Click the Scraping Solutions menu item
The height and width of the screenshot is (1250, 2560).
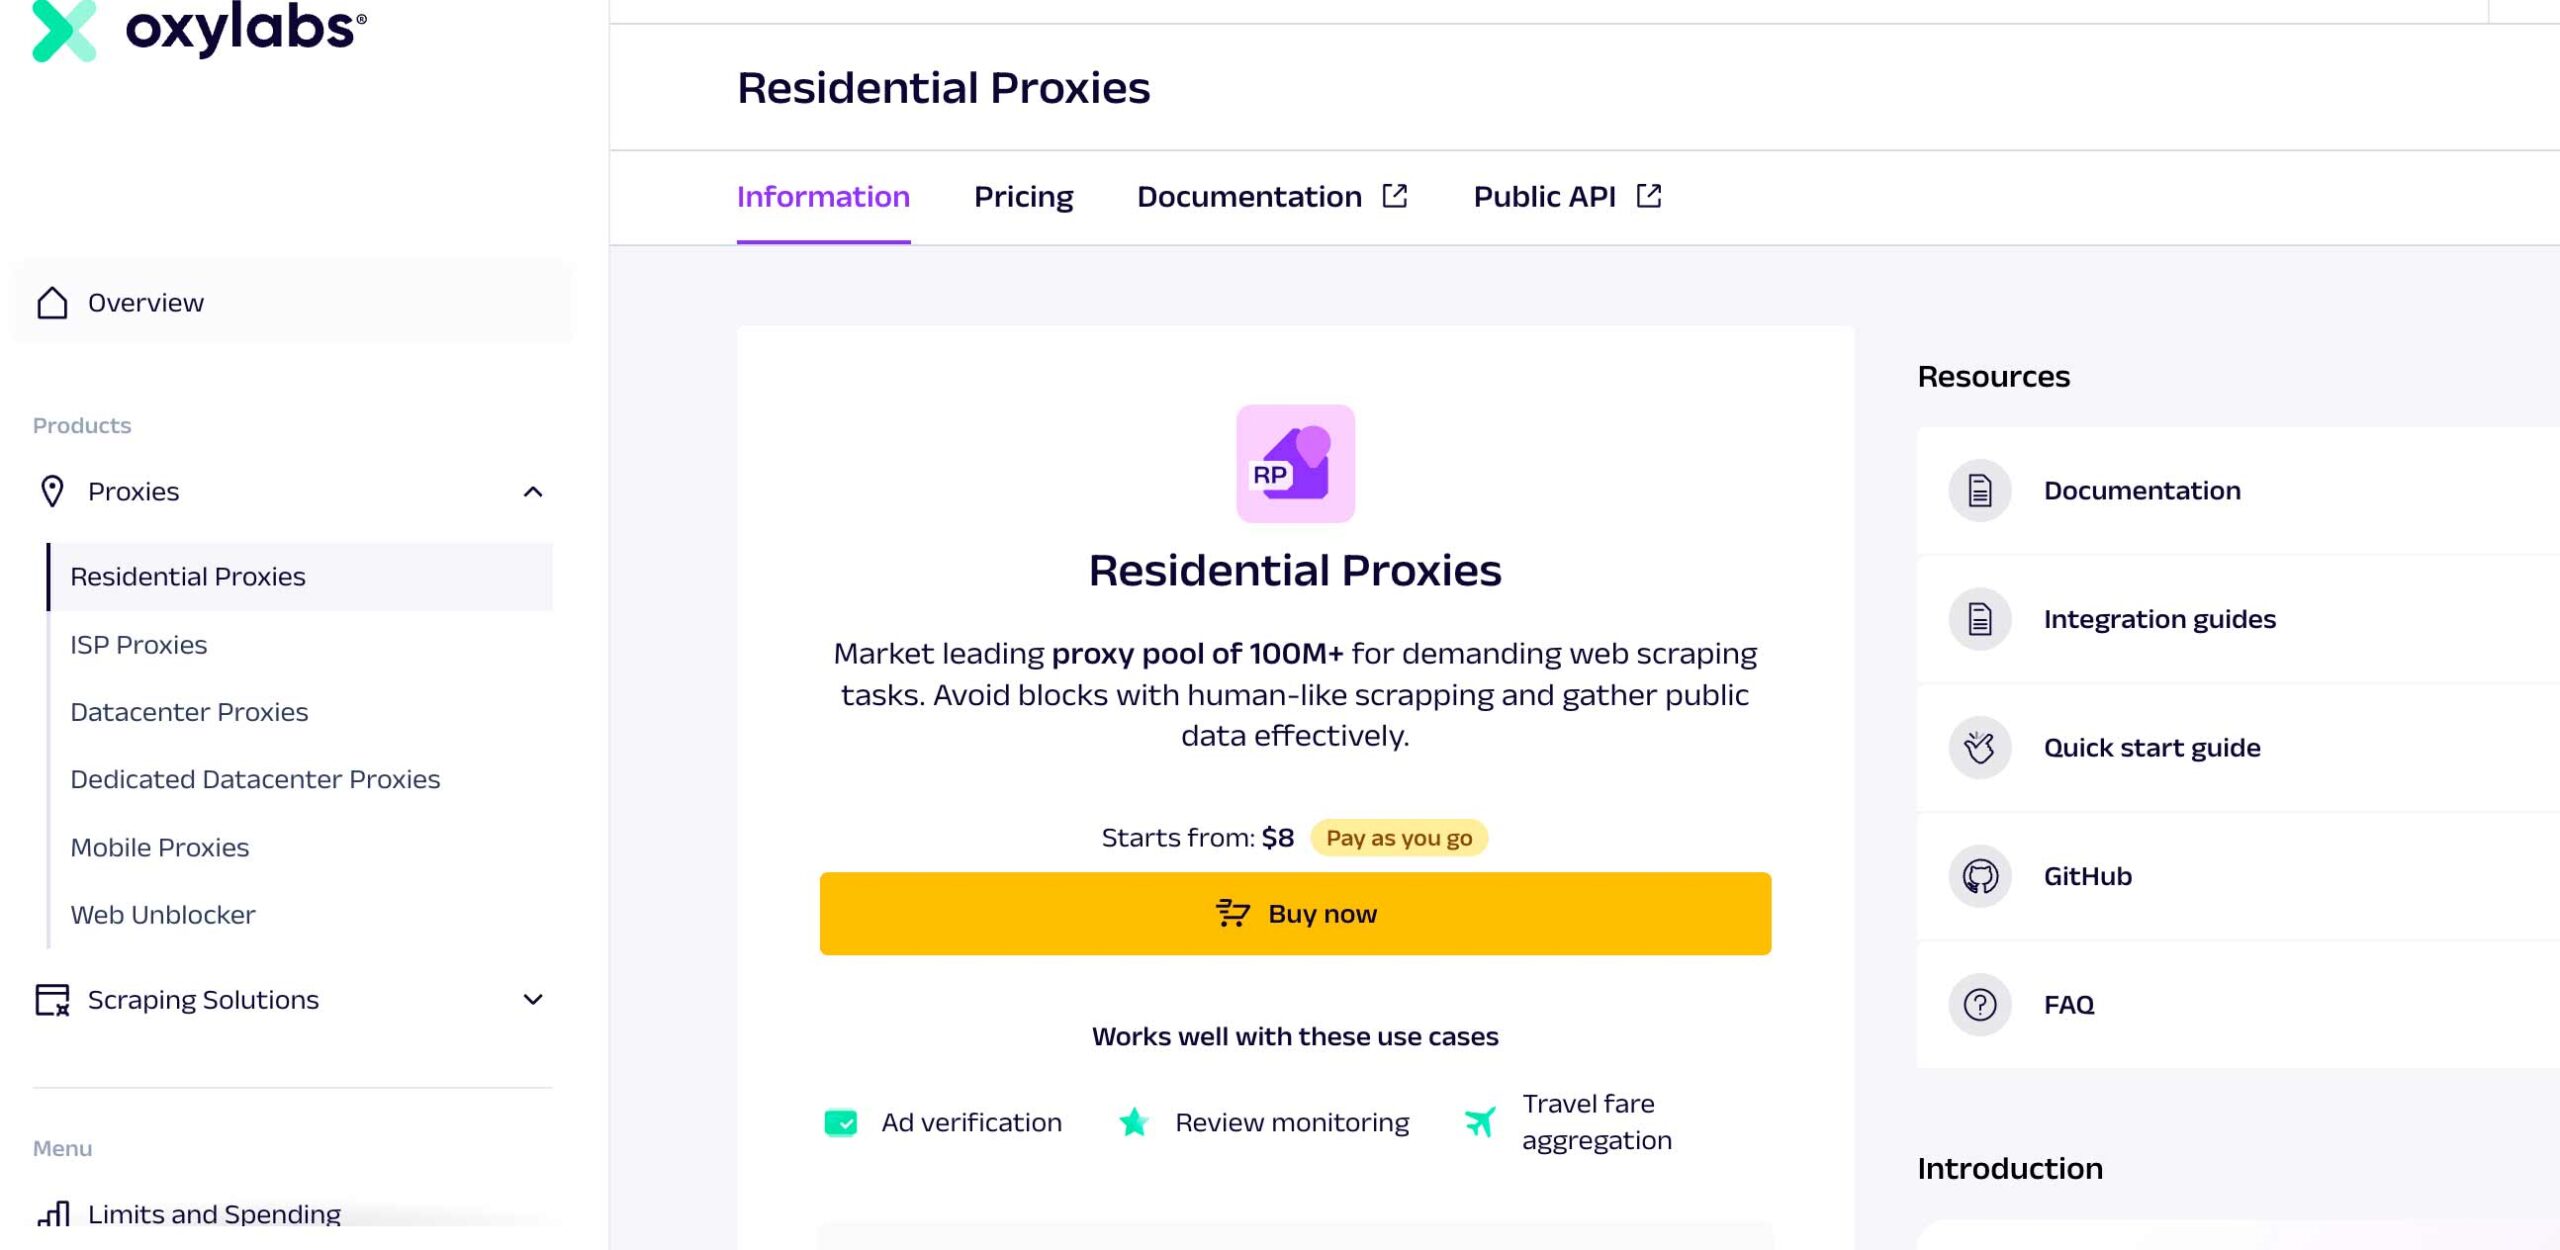coord(203,1000)
